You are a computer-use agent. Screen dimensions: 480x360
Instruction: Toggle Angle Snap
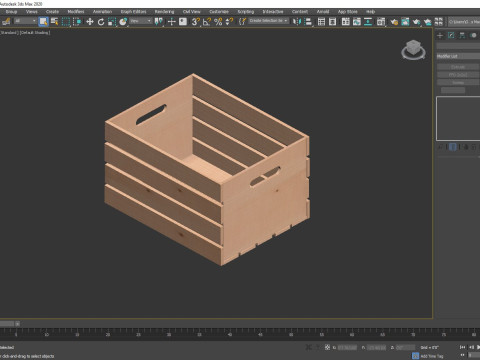pyautogui.click(x=207, y=22)
